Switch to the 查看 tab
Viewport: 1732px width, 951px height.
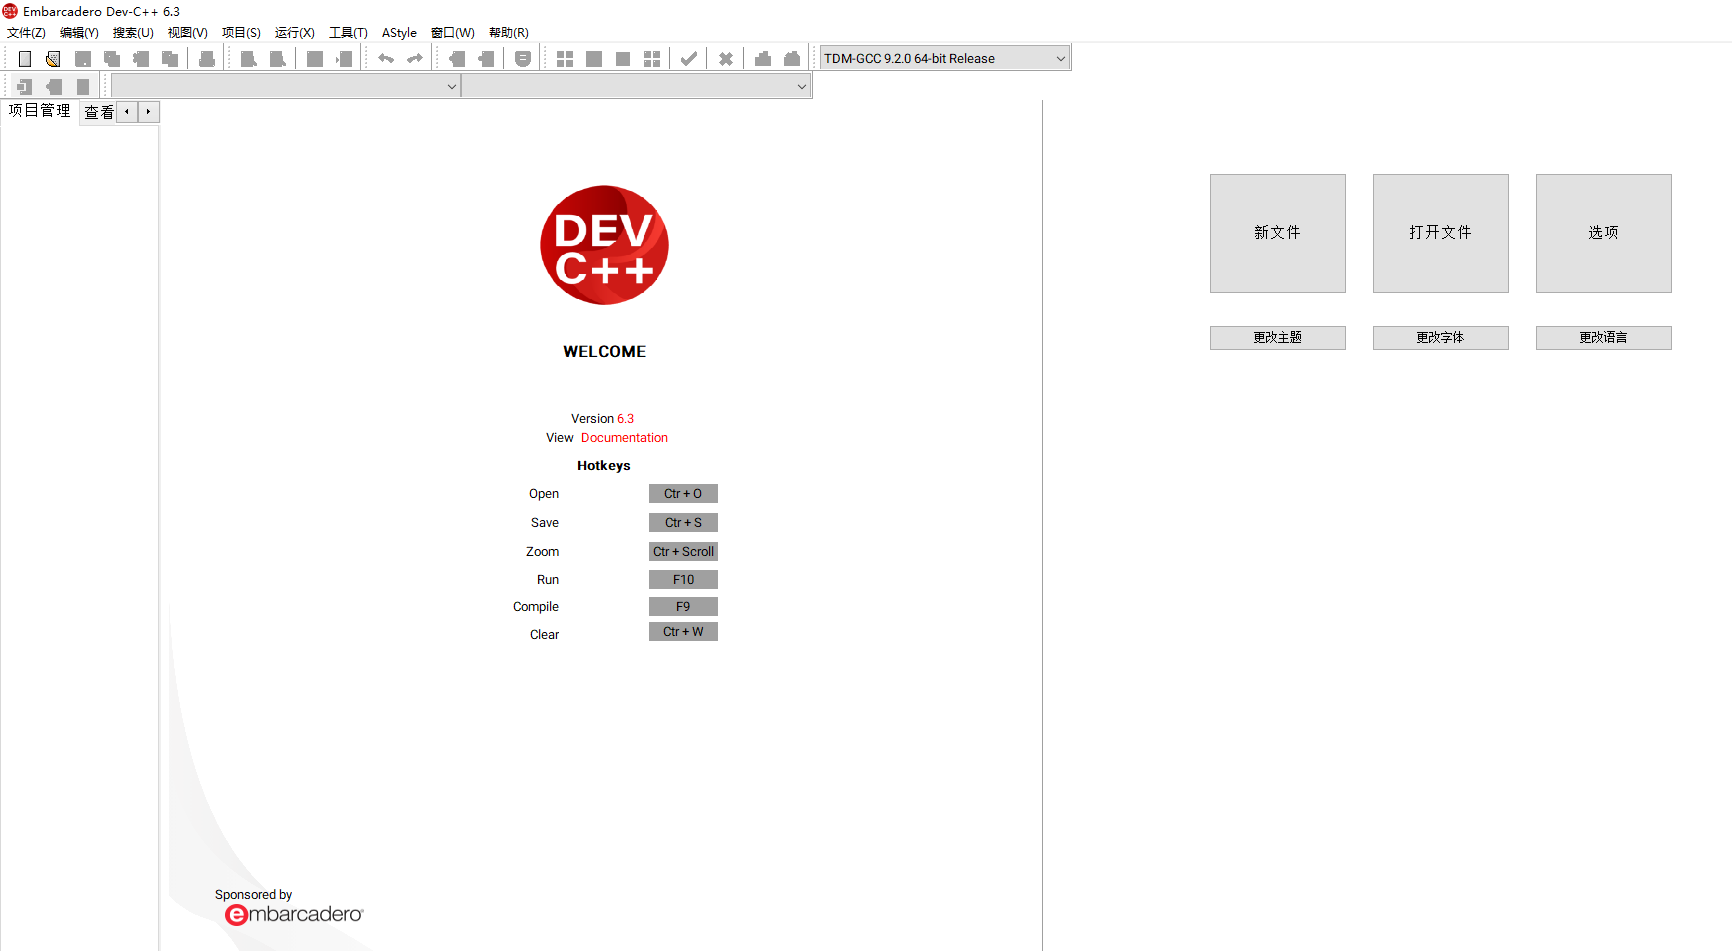coord(98,112)
